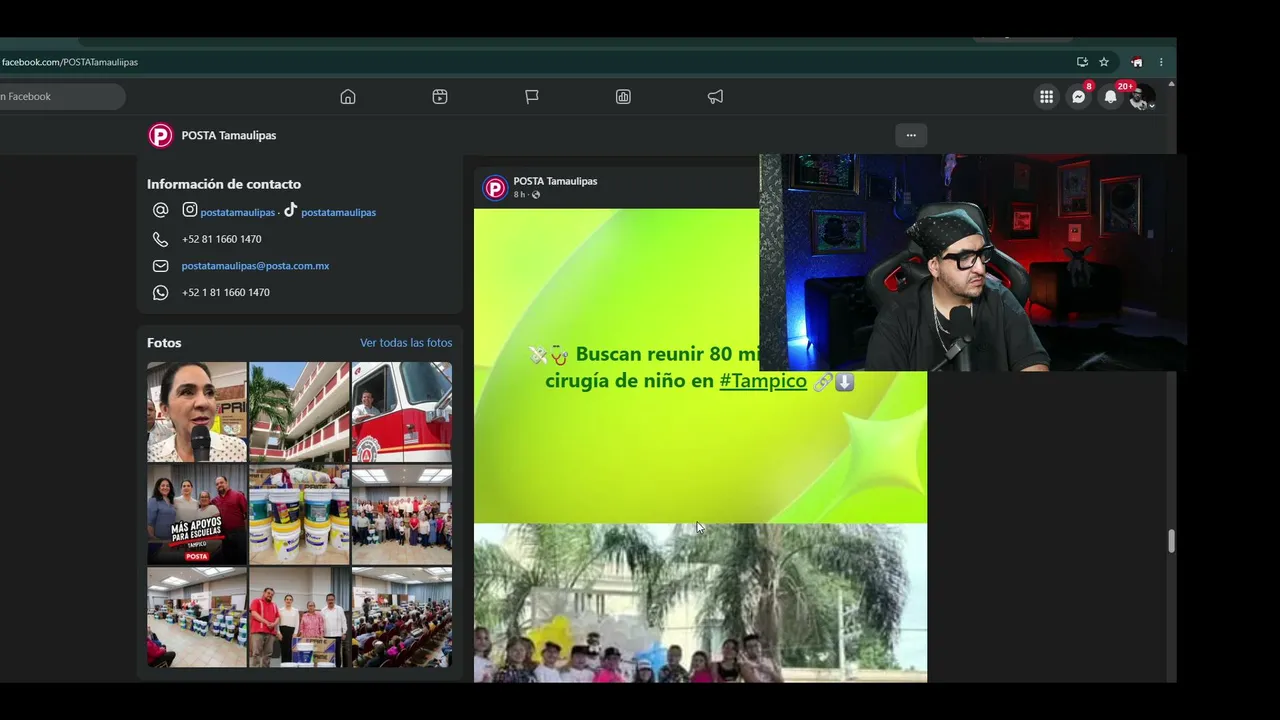Open group photo in room with ceiling lights

(x=402, y=515)
